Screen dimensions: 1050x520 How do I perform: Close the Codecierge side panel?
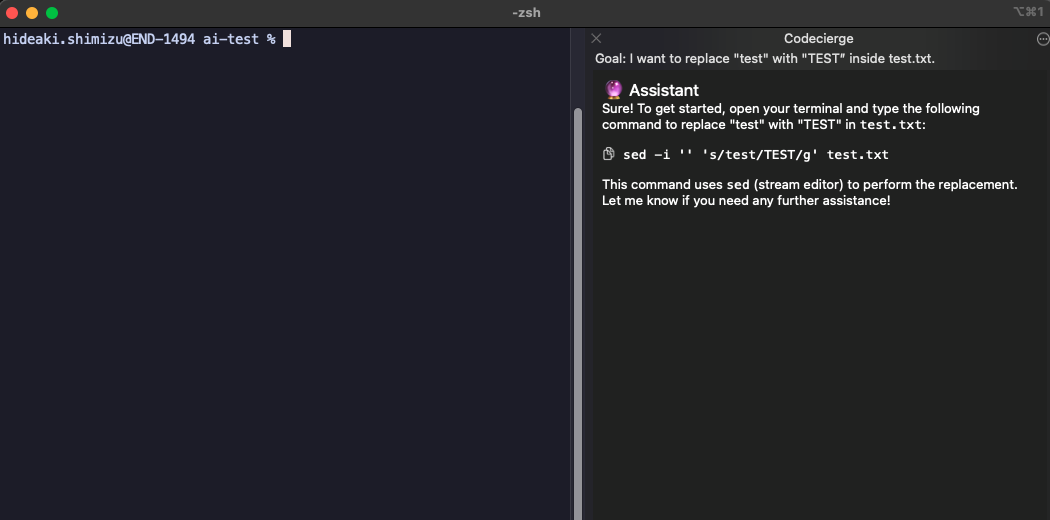point(596,39)
